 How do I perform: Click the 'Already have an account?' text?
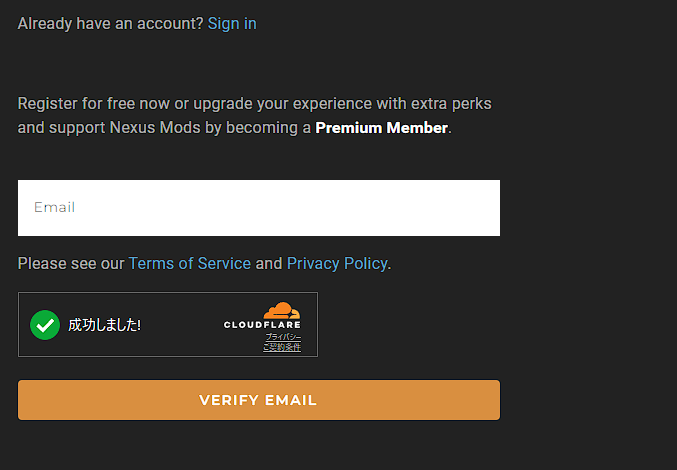coord(110,23)
